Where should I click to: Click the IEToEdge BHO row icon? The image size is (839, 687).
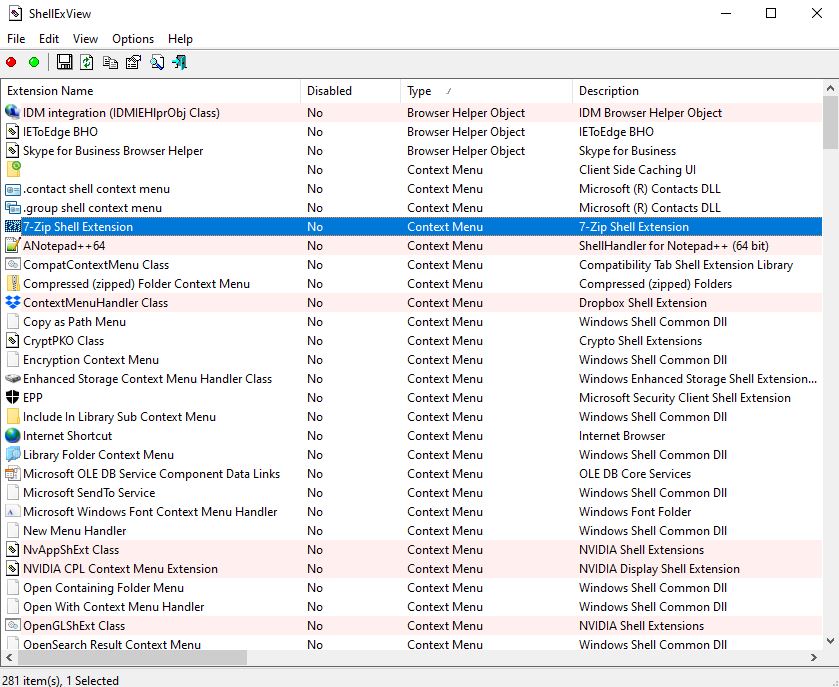(x=12, y=132)
